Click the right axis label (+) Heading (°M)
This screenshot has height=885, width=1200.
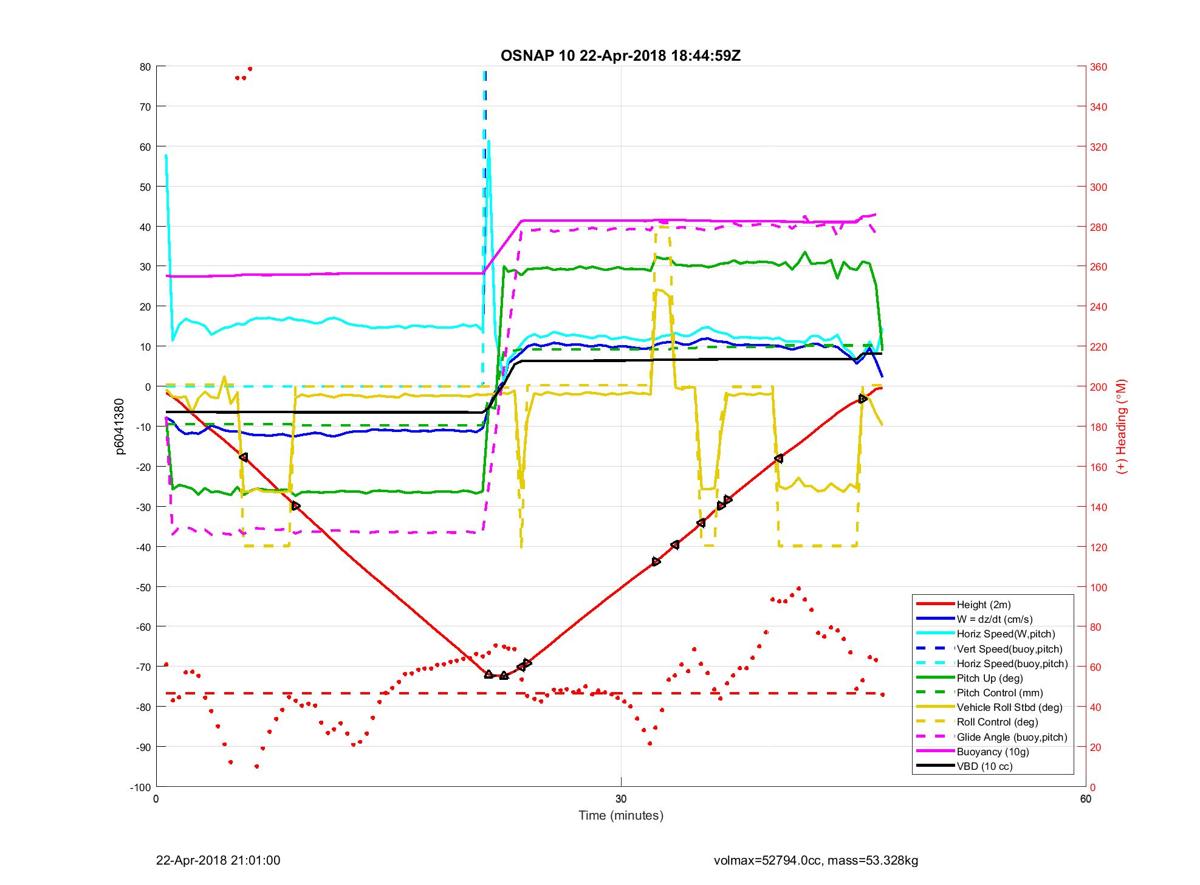click(1122, 427)
